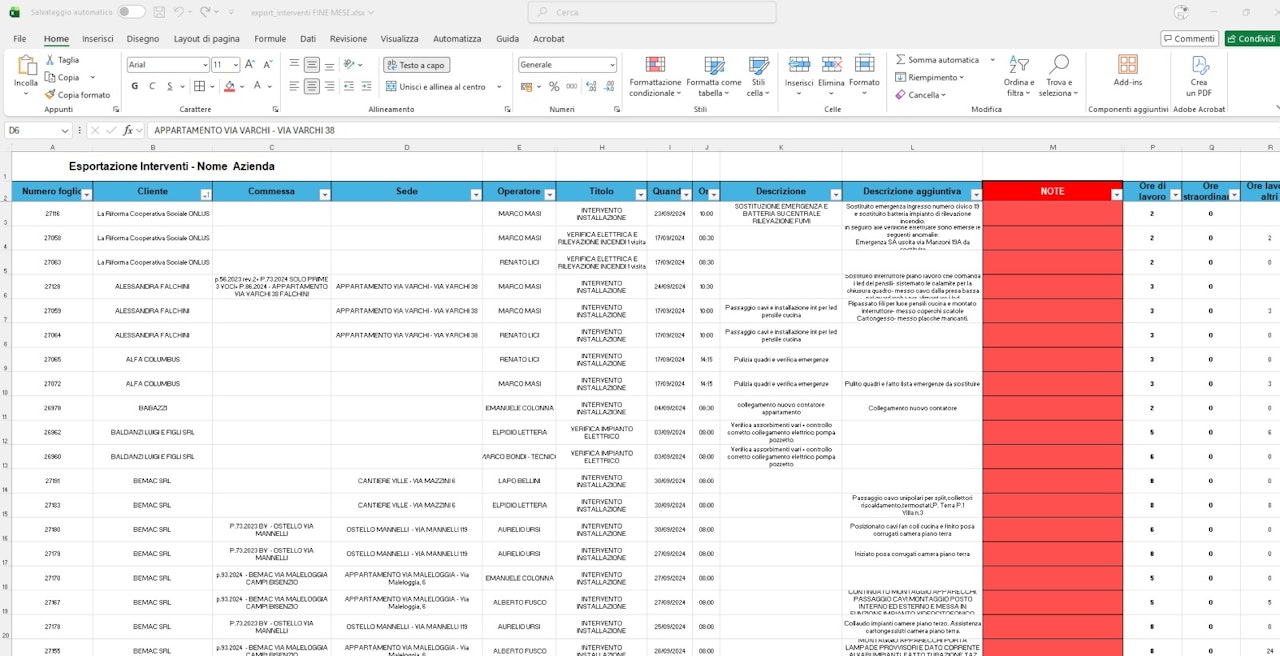The image size is (1280, 656).
Task: Switch to the Inserisci tab
Action: click(98, 38)
